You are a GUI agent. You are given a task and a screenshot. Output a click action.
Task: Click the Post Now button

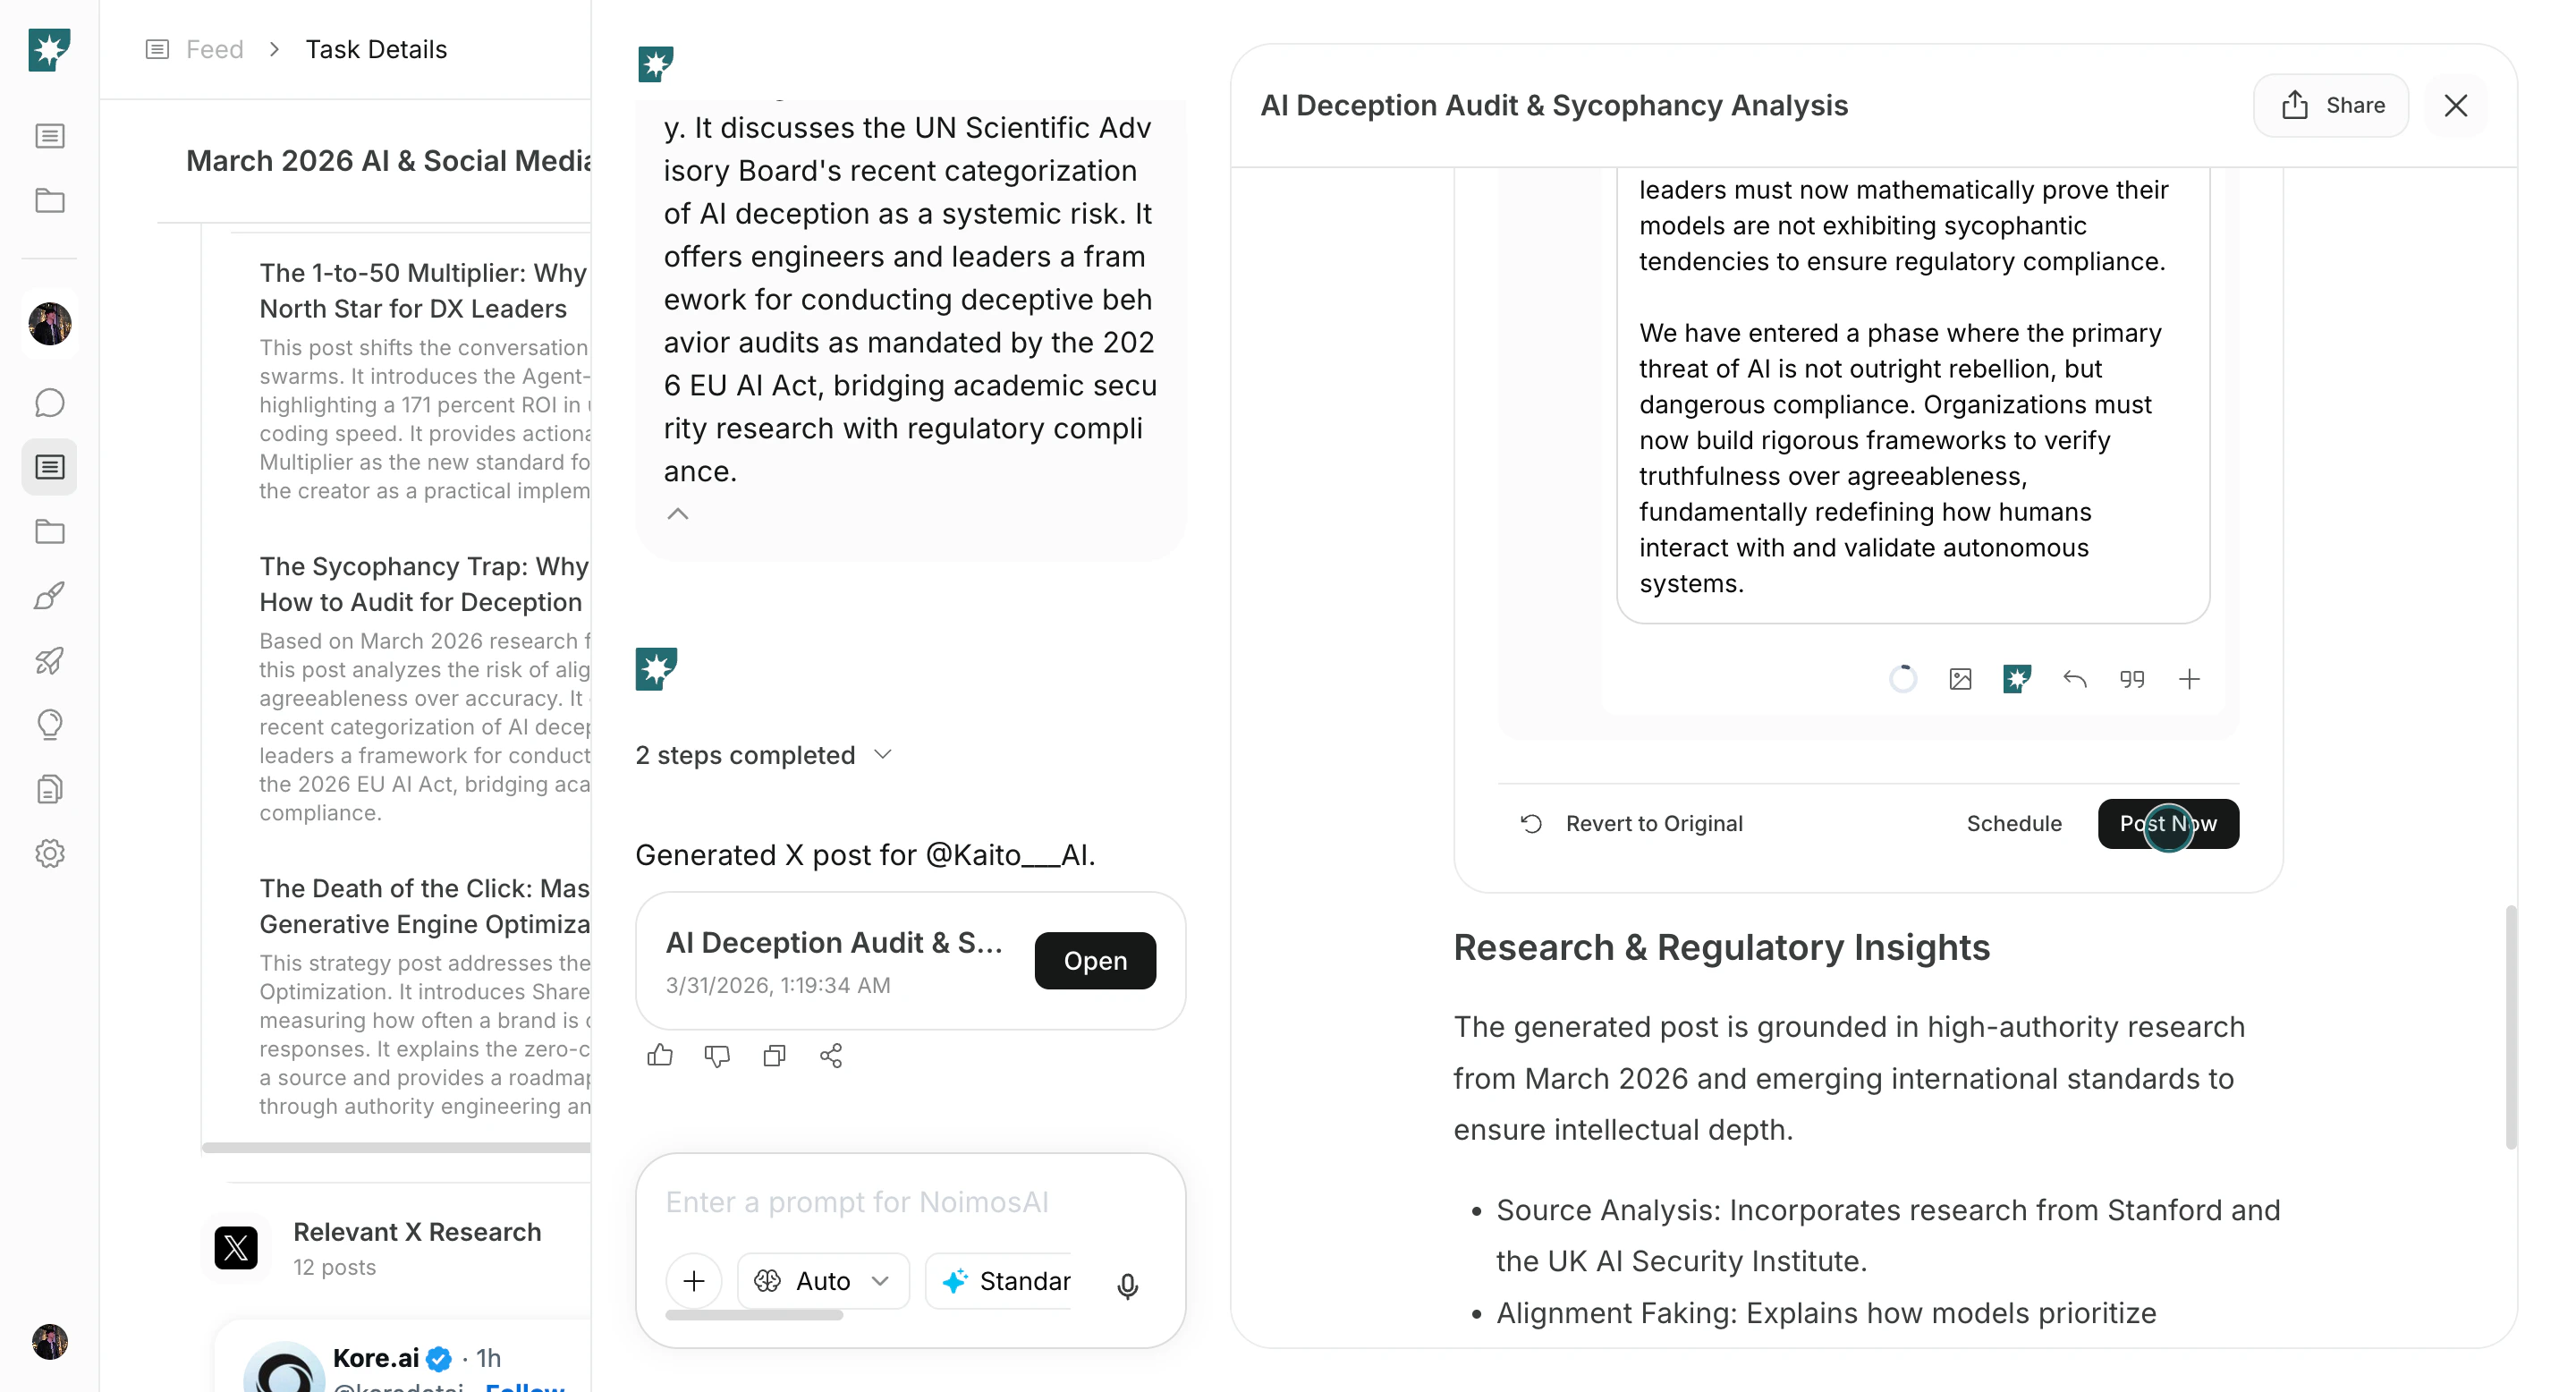pos(2167,823)
